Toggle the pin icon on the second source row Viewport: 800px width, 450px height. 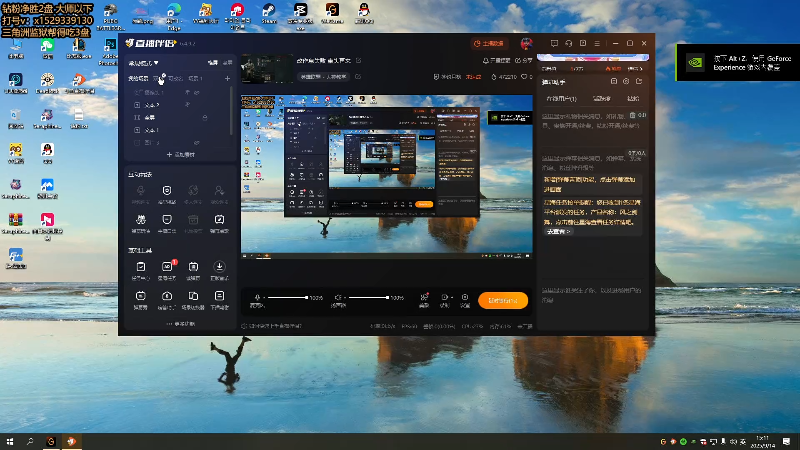tap(187, 105)
